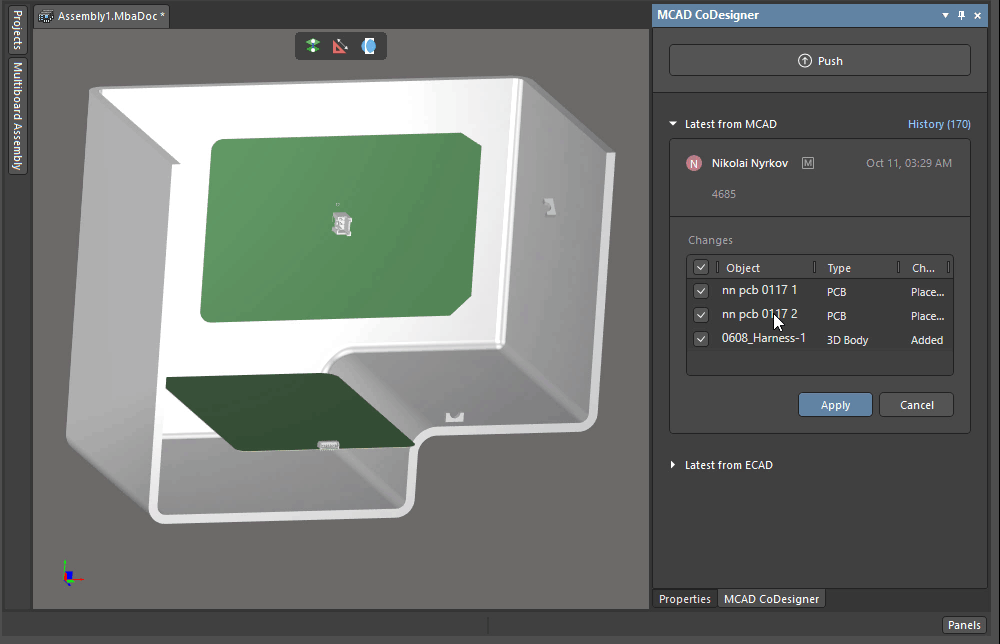
Task: Open the Section View tool in the viewport toolbar
Action: coord(369,45)
